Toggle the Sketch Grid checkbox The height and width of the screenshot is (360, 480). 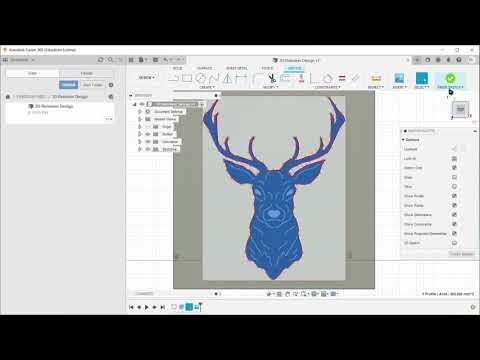tap(454, 168)
